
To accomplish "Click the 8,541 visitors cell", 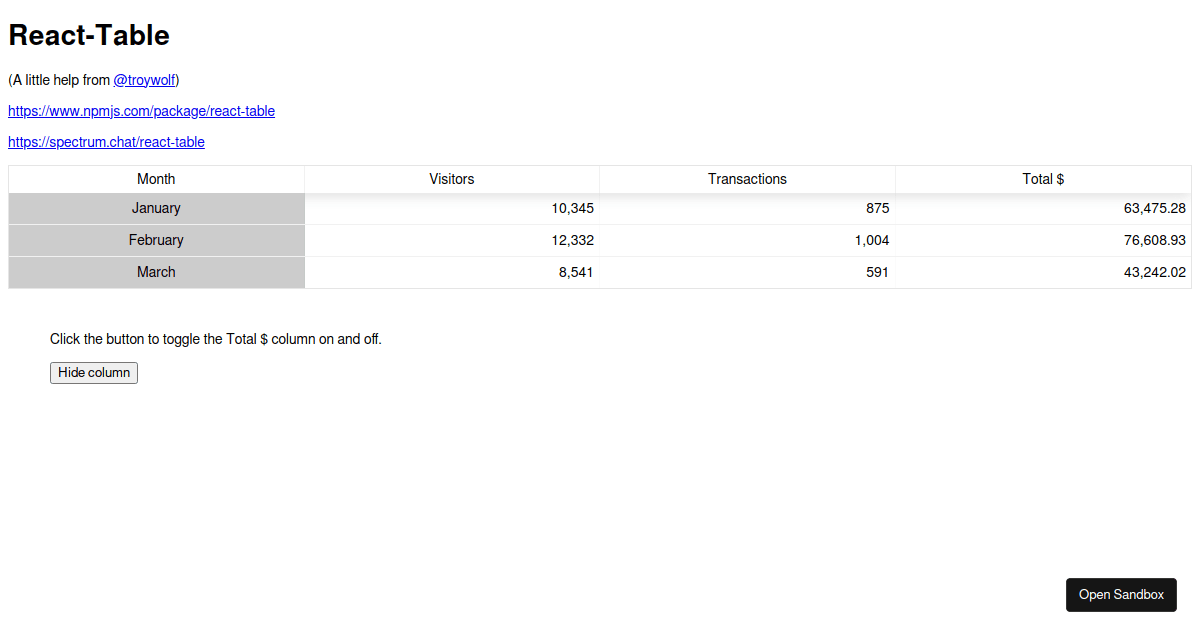I will click(452, 272).
